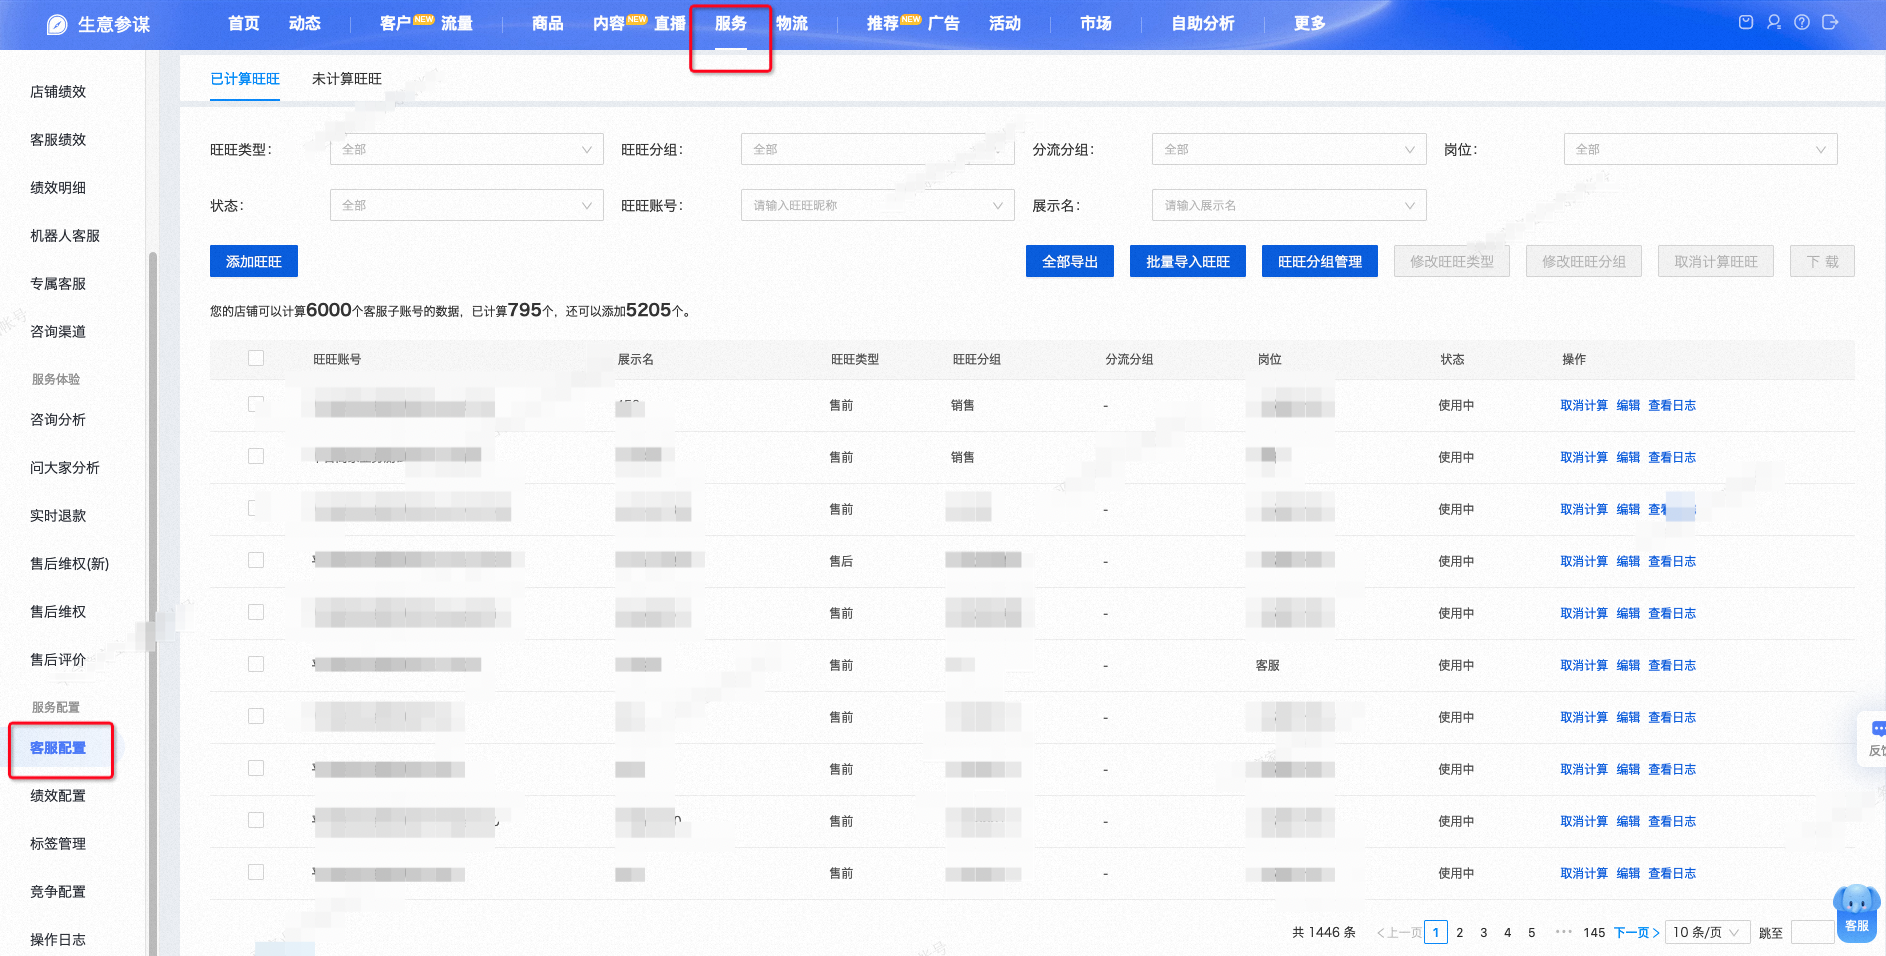This screenshot has height=956, width=1886.
Task: Open the 10 条/页 page size dropdown
Action: click(x=1707, y=932)
